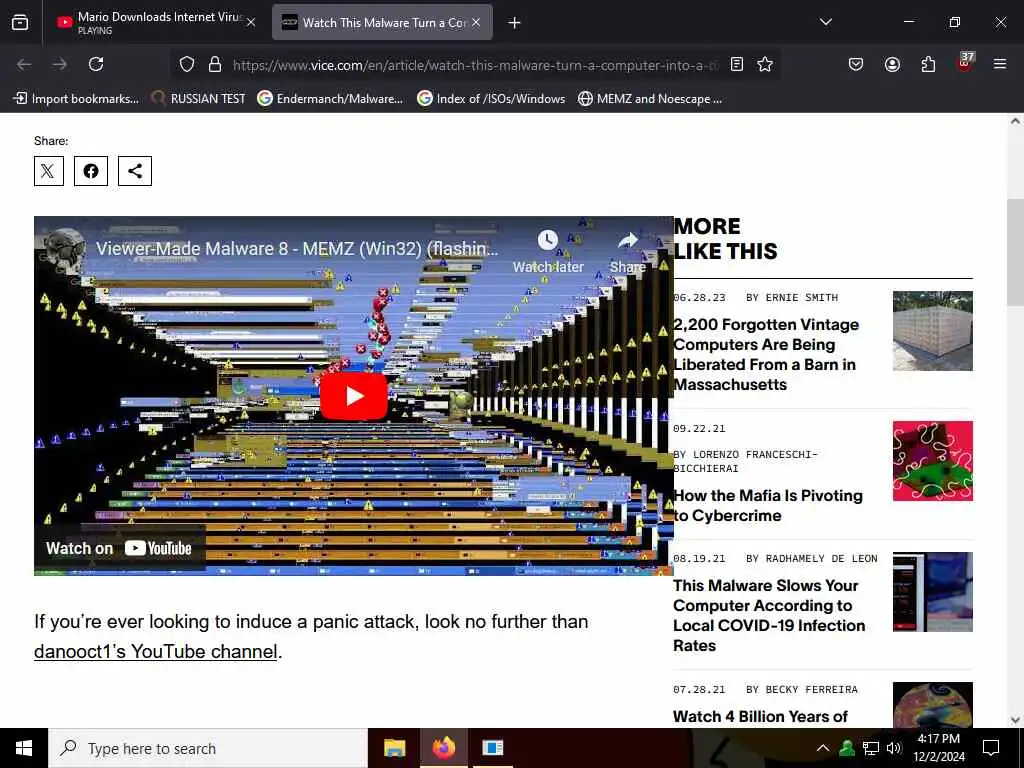
Task: Open the generic share icon
Action: pyautogui.click(x=135, y=171)
